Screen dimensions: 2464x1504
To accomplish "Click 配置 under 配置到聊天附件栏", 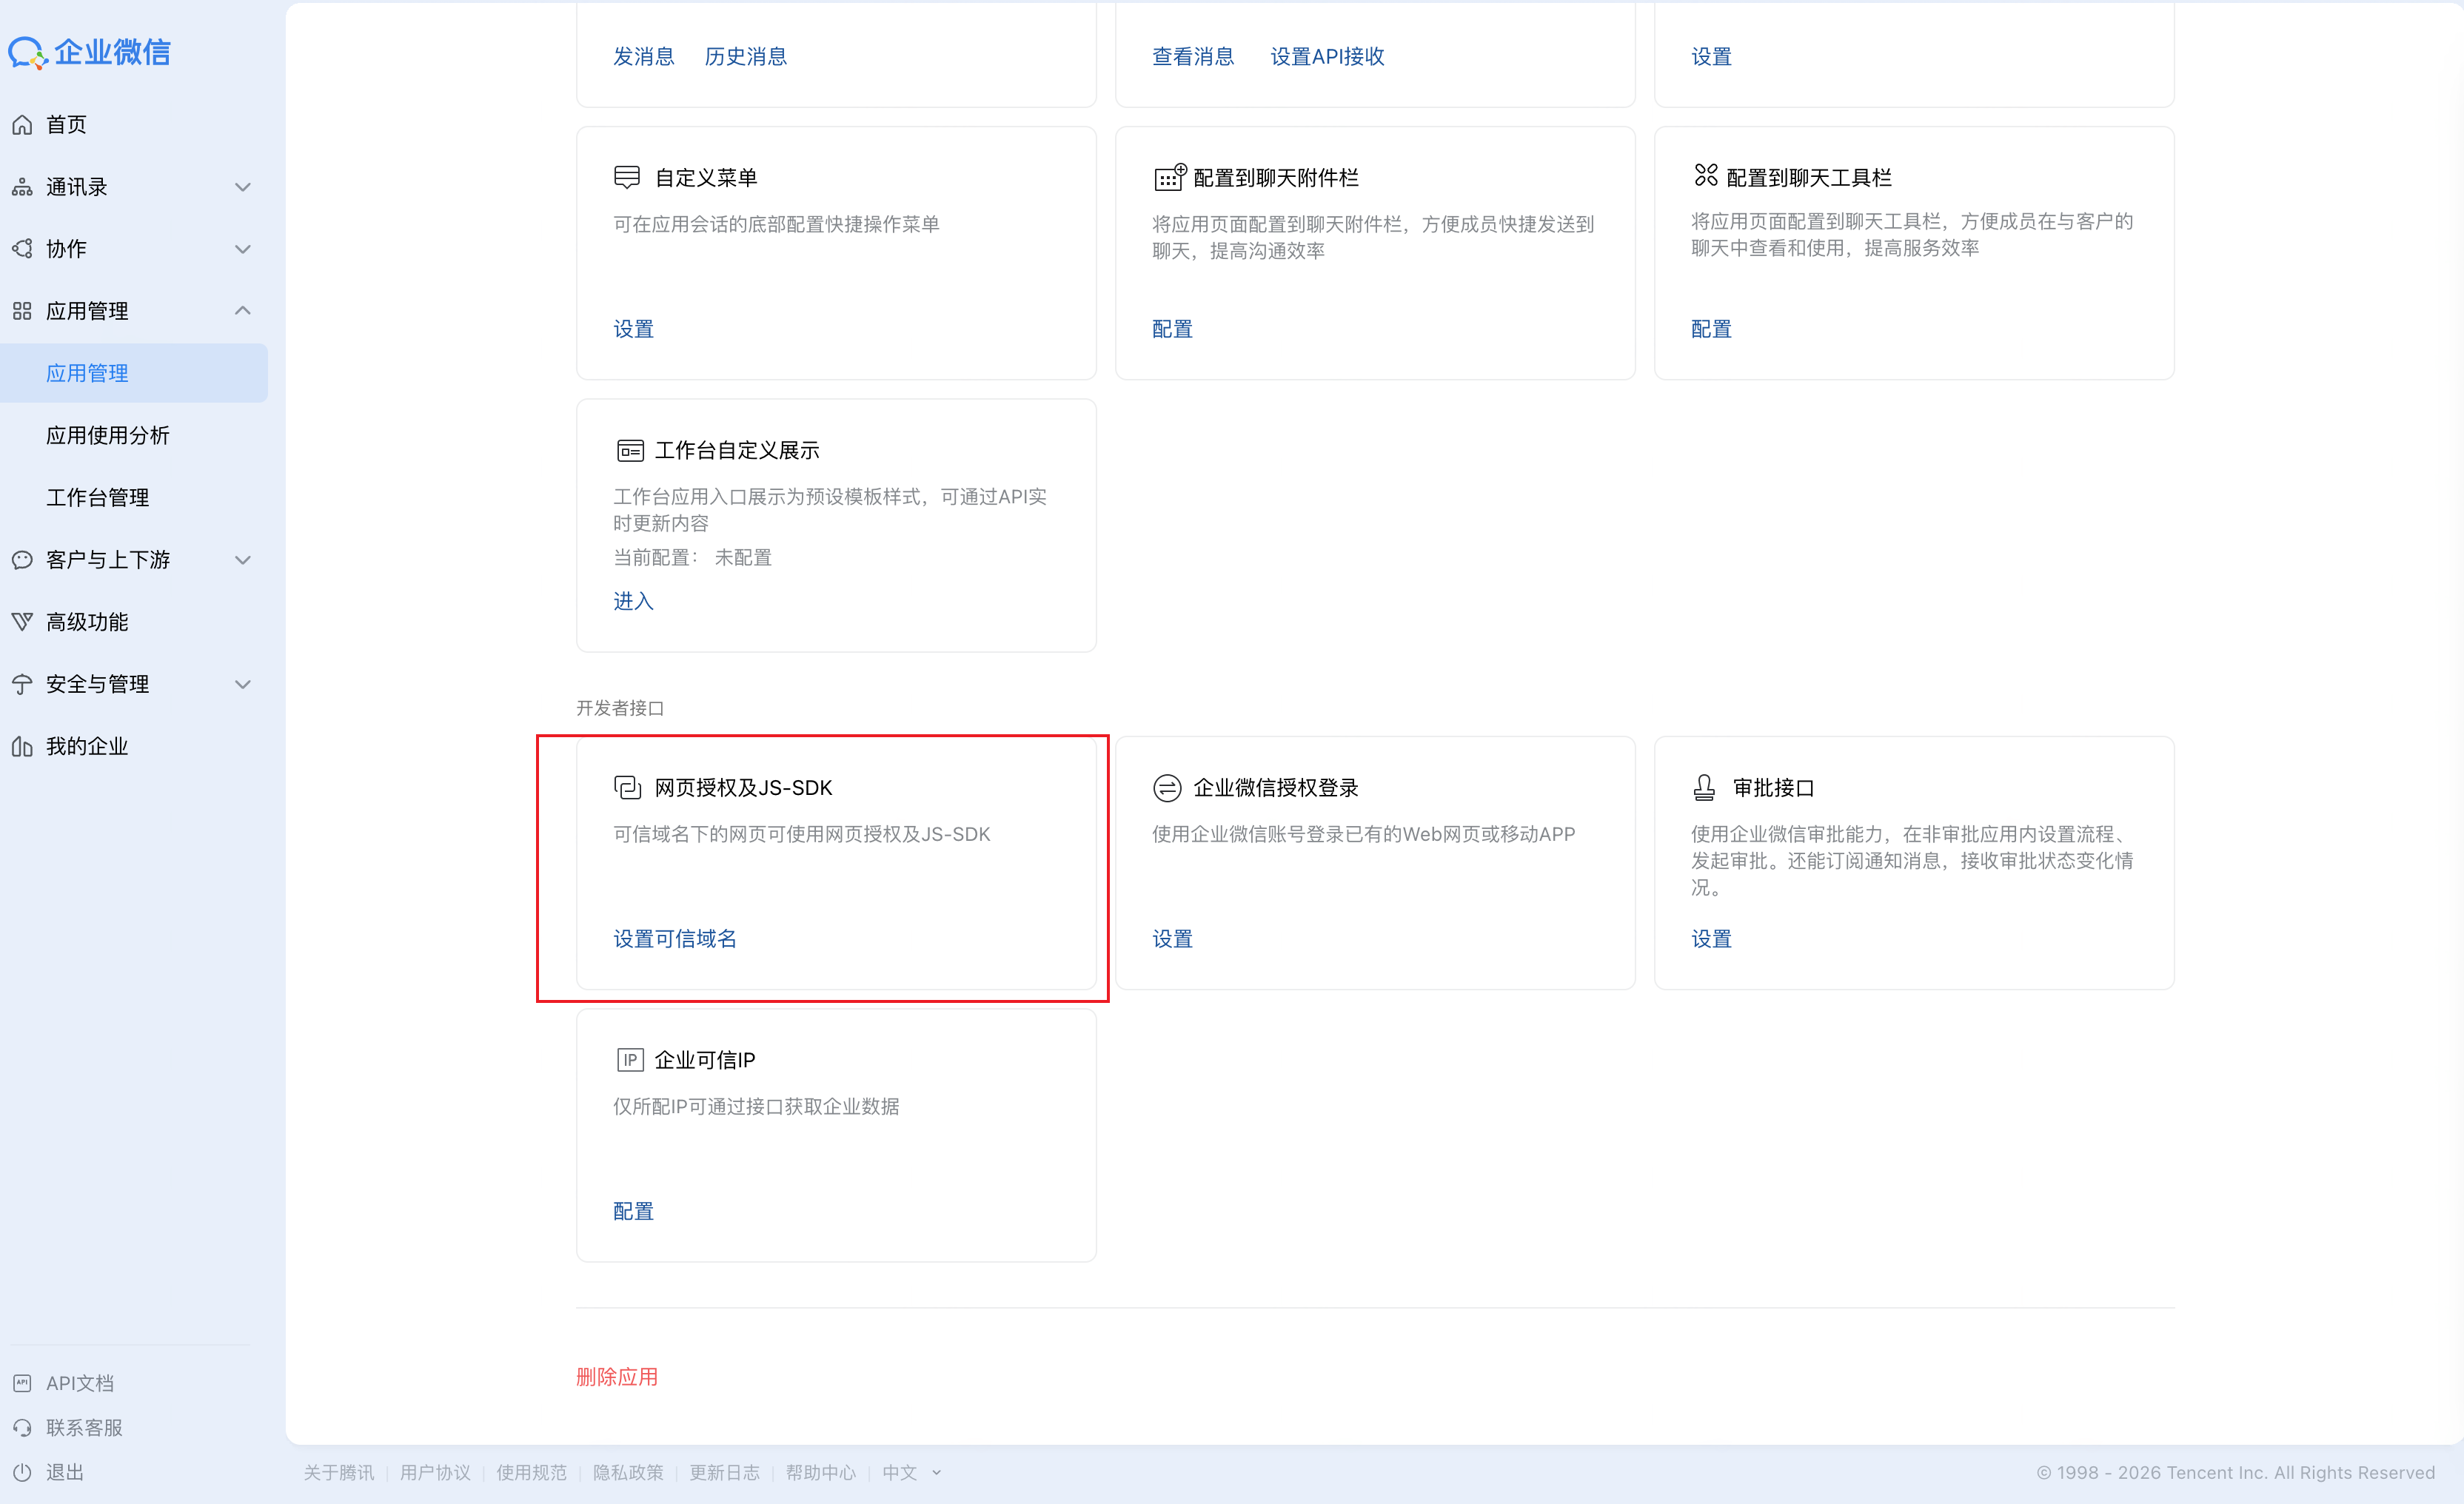I will coord(1173,328).
